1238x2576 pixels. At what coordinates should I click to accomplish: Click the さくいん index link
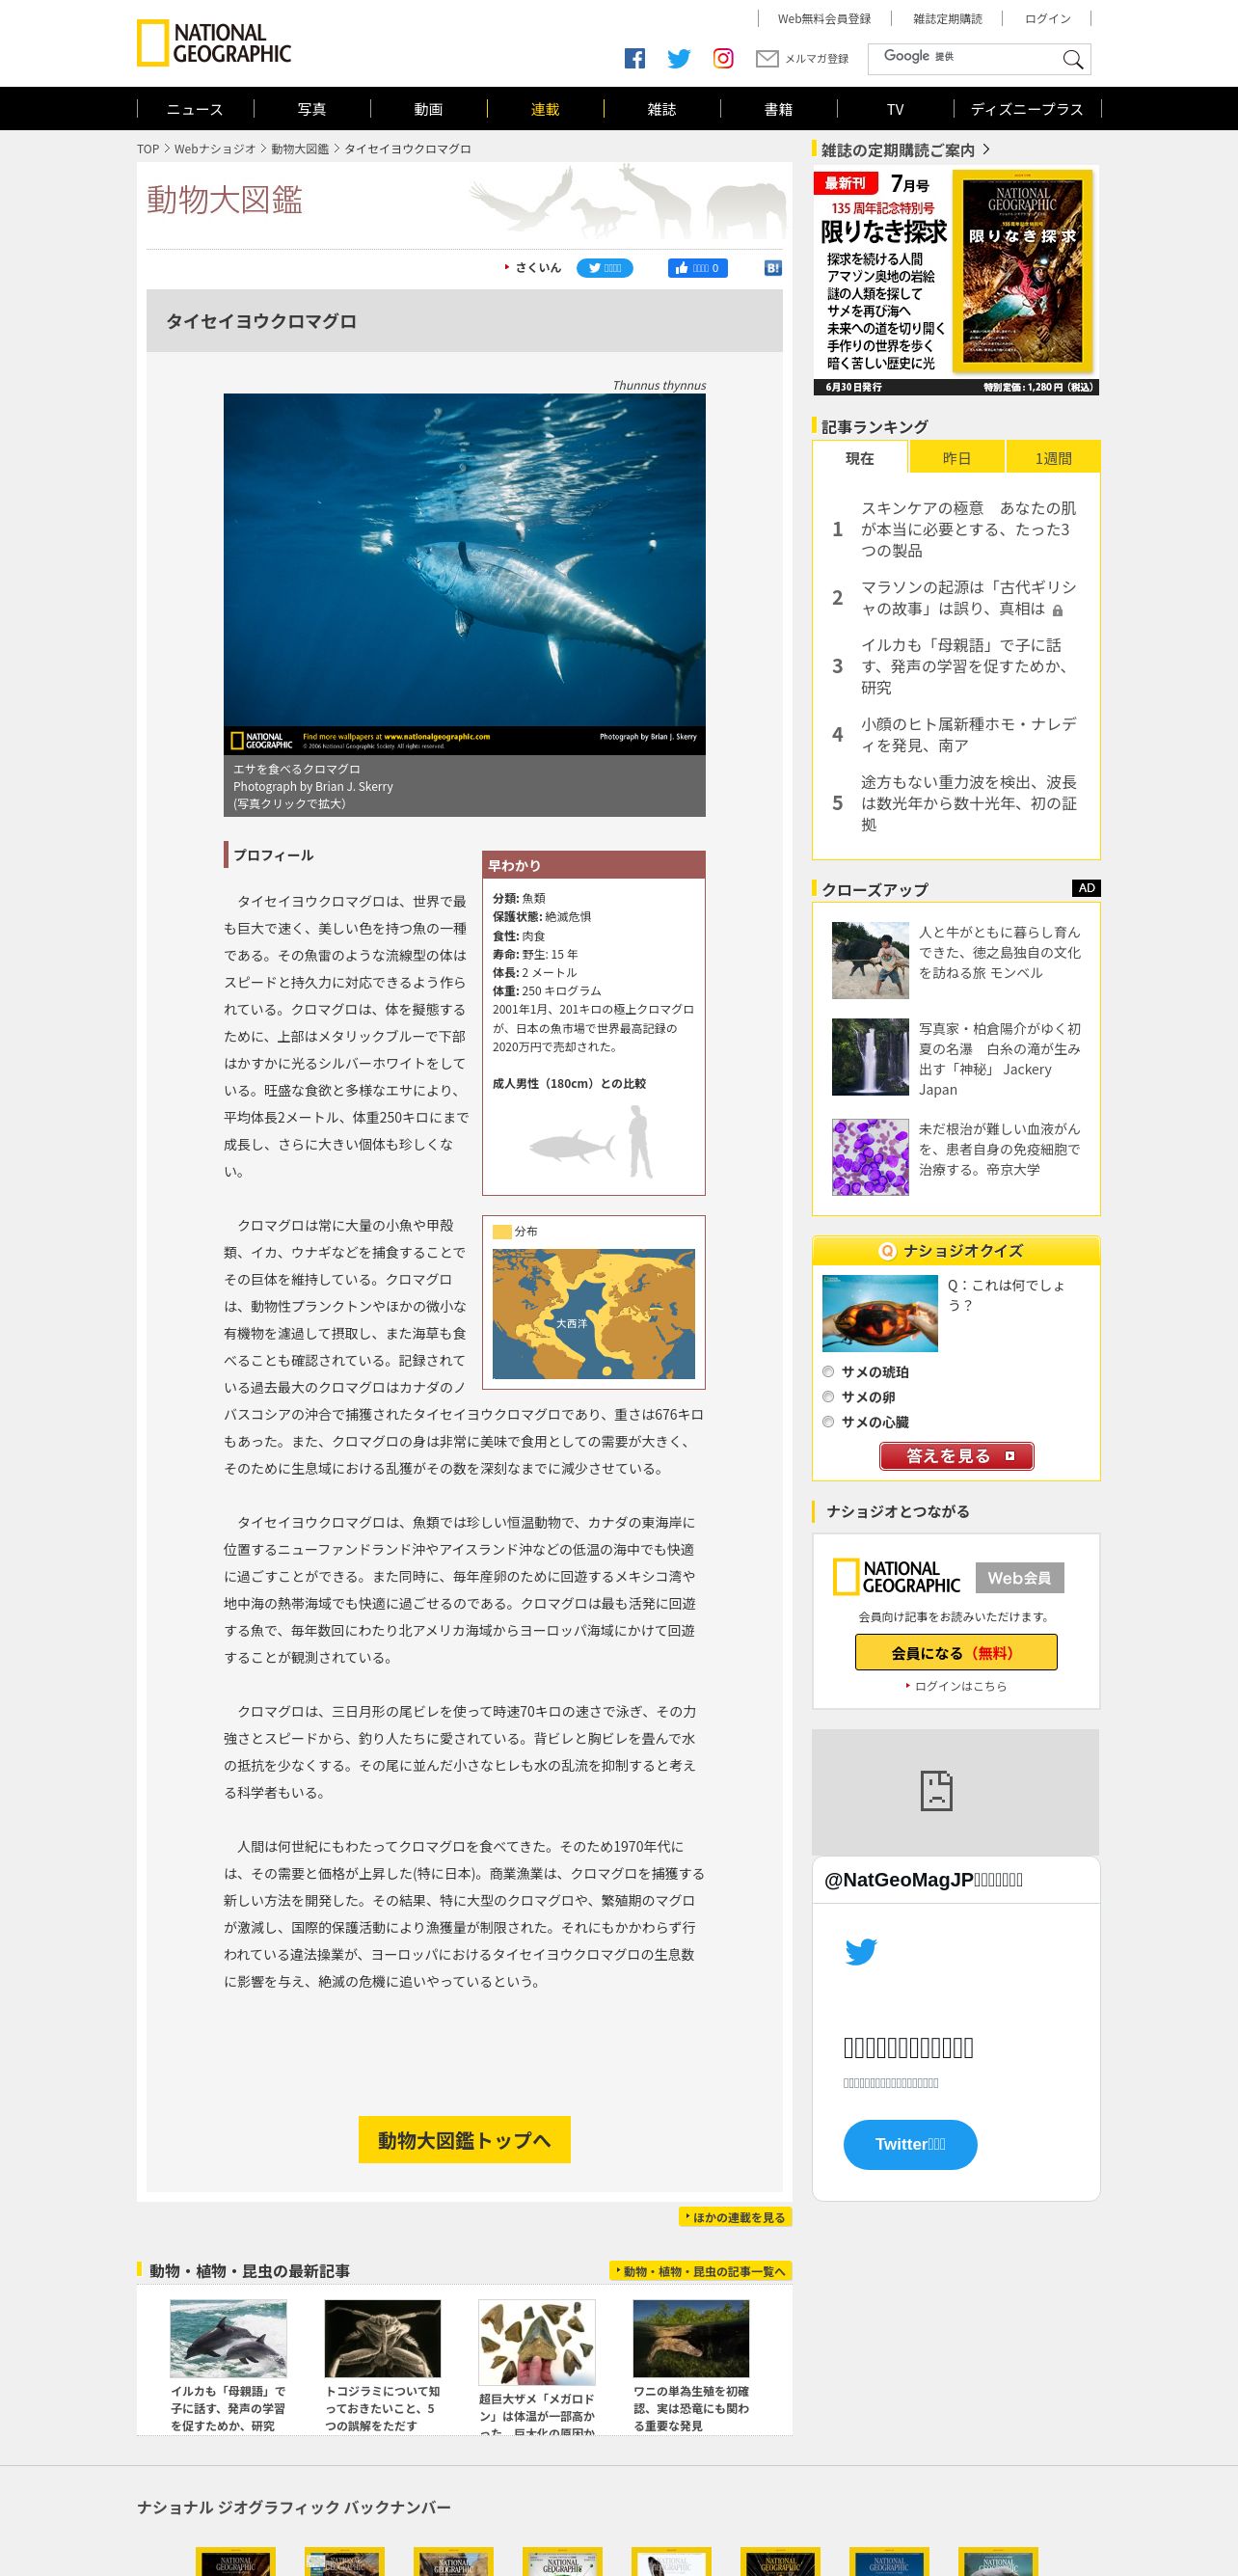pyautogui.click(x=538, y=268)
